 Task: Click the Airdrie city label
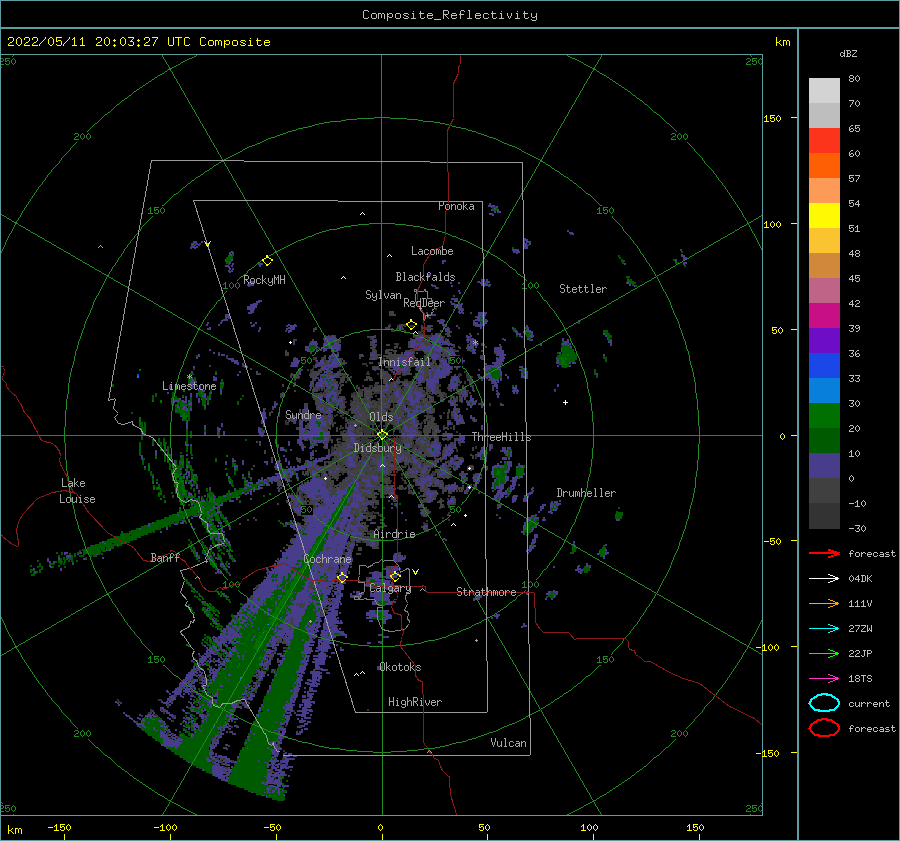point(394,534)
